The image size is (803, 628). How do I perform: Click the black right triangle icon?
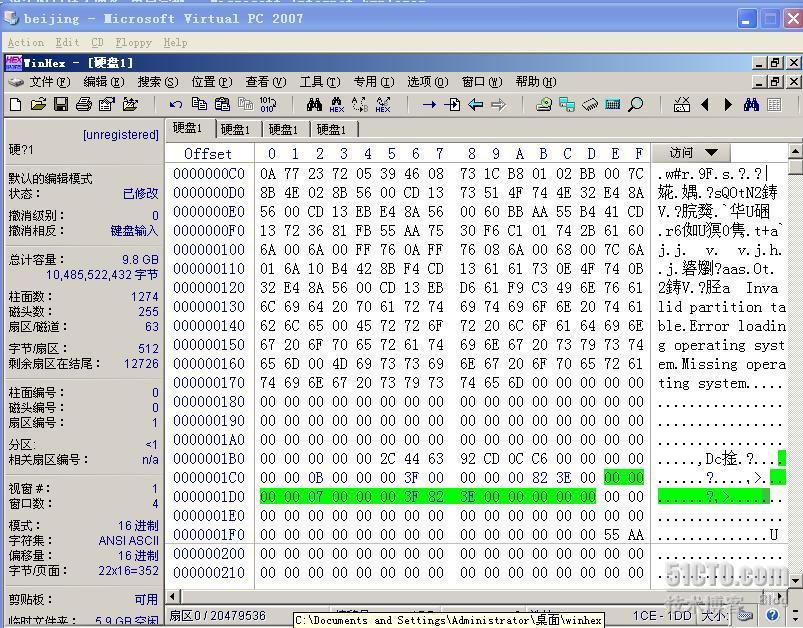[728, 105]
